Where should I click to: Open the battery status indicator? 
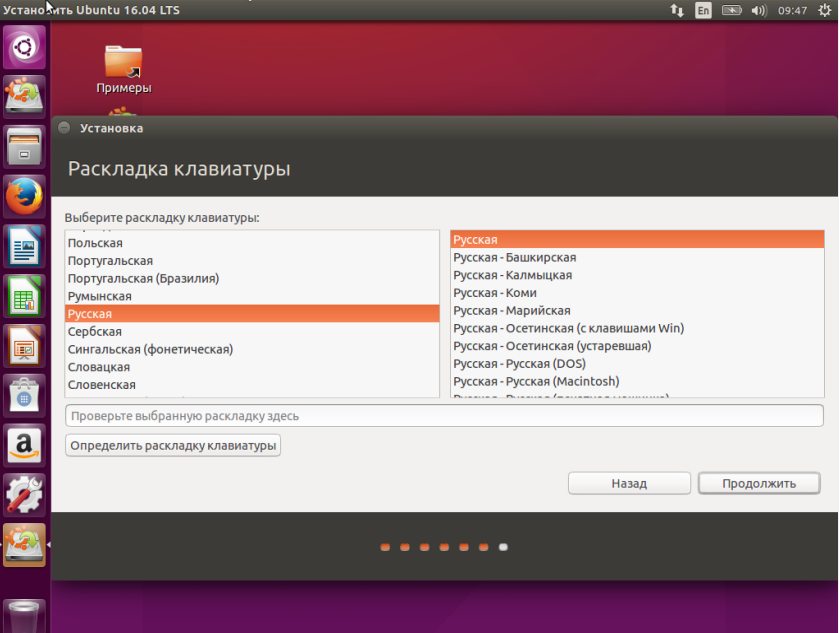(x=731, y=10)
